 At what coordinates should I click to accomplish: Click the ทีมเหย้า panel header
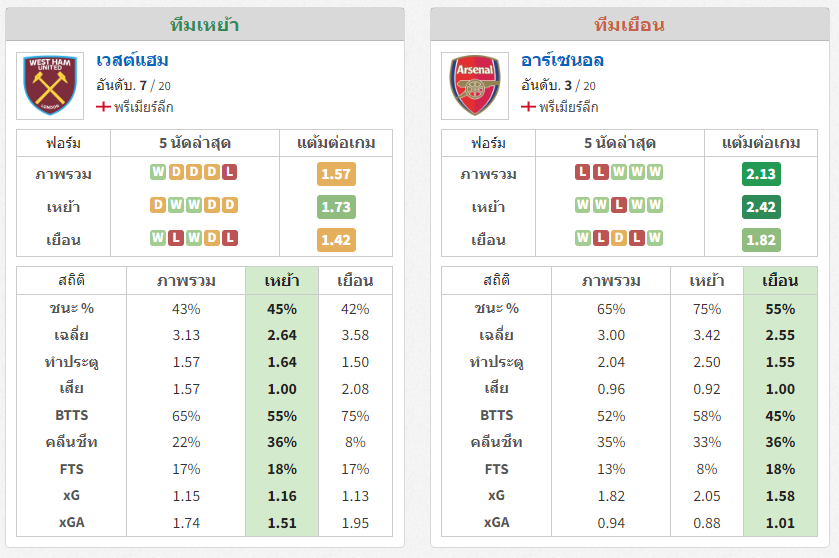205,25
